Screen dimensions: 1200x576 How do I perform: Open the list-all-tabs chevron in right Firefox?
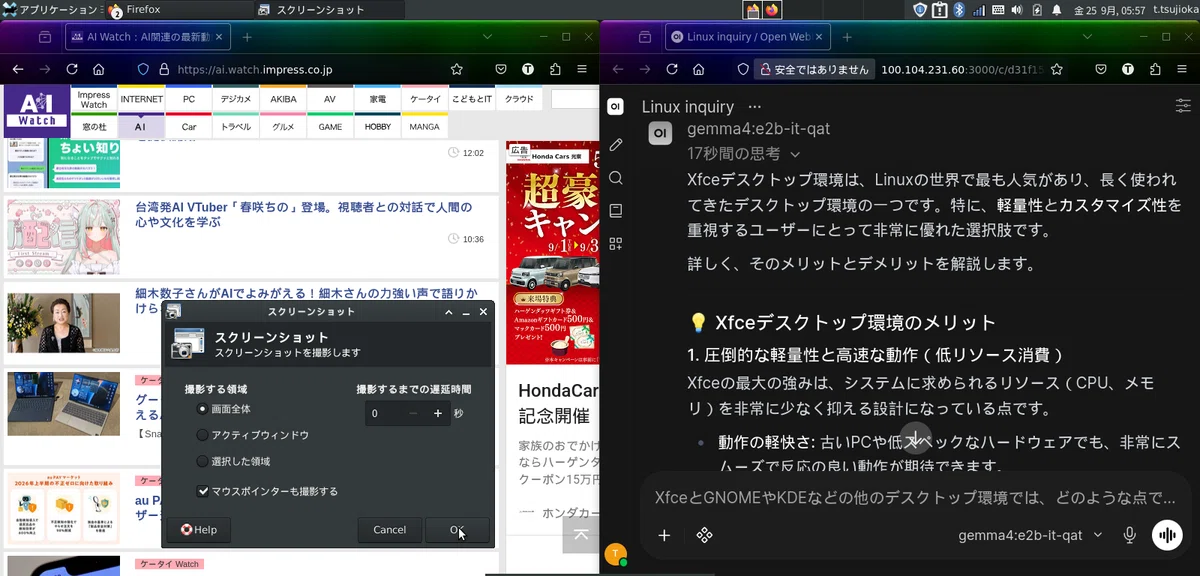(x=1088, y=37)
